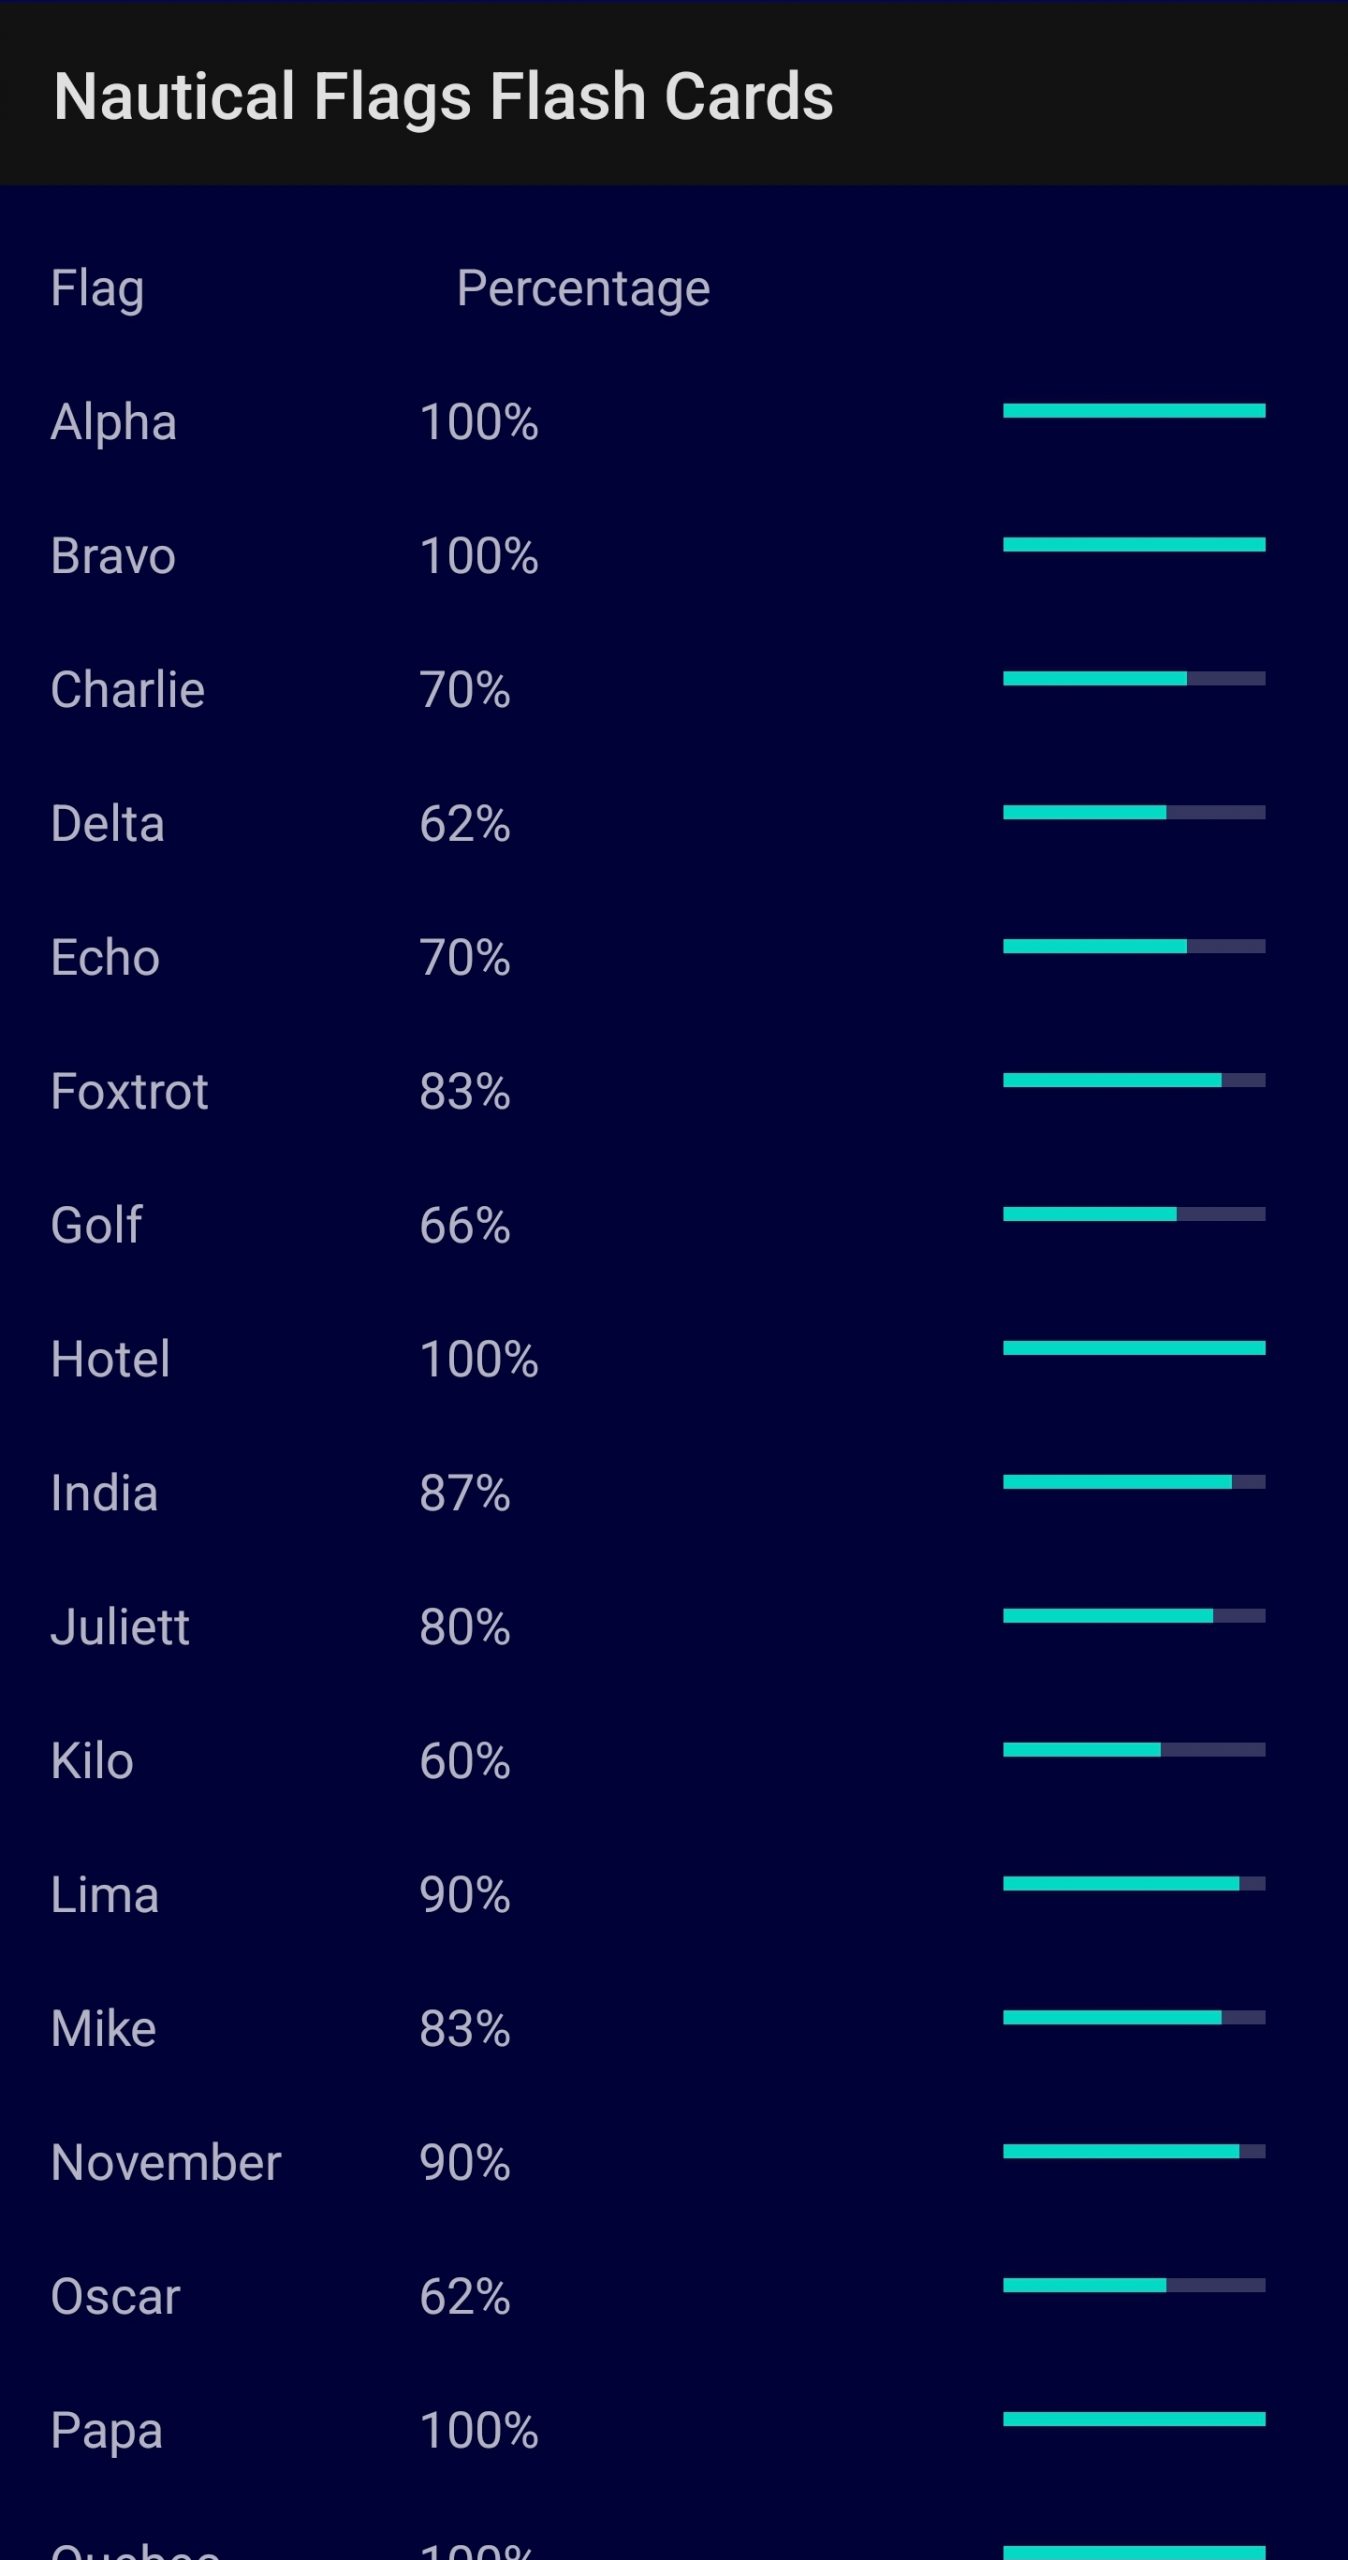This screenshot has height=2560, width=1348.
Task: Click Delta's 62% percentage value
Action: coord(465,824)
